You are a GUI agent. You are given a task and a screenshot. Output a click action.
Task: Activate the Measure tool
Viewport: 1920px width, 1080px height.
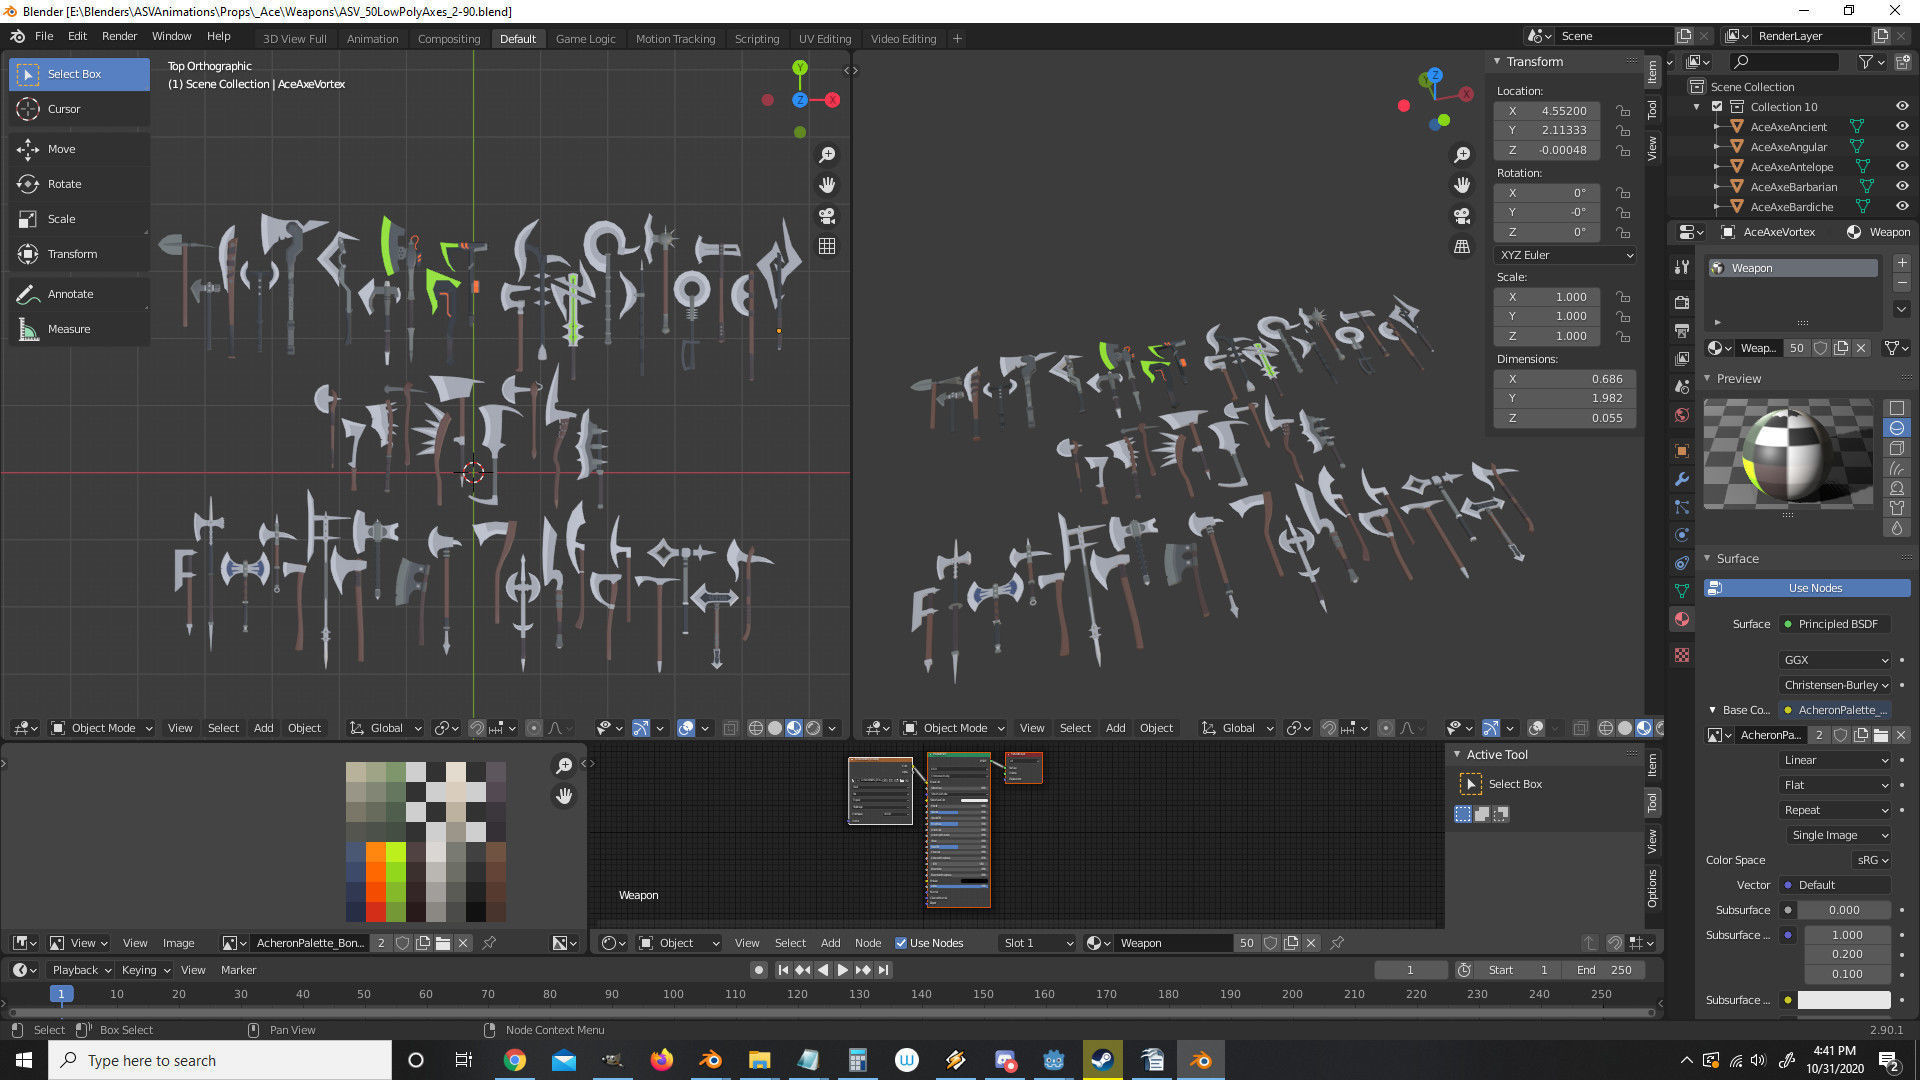68,329
